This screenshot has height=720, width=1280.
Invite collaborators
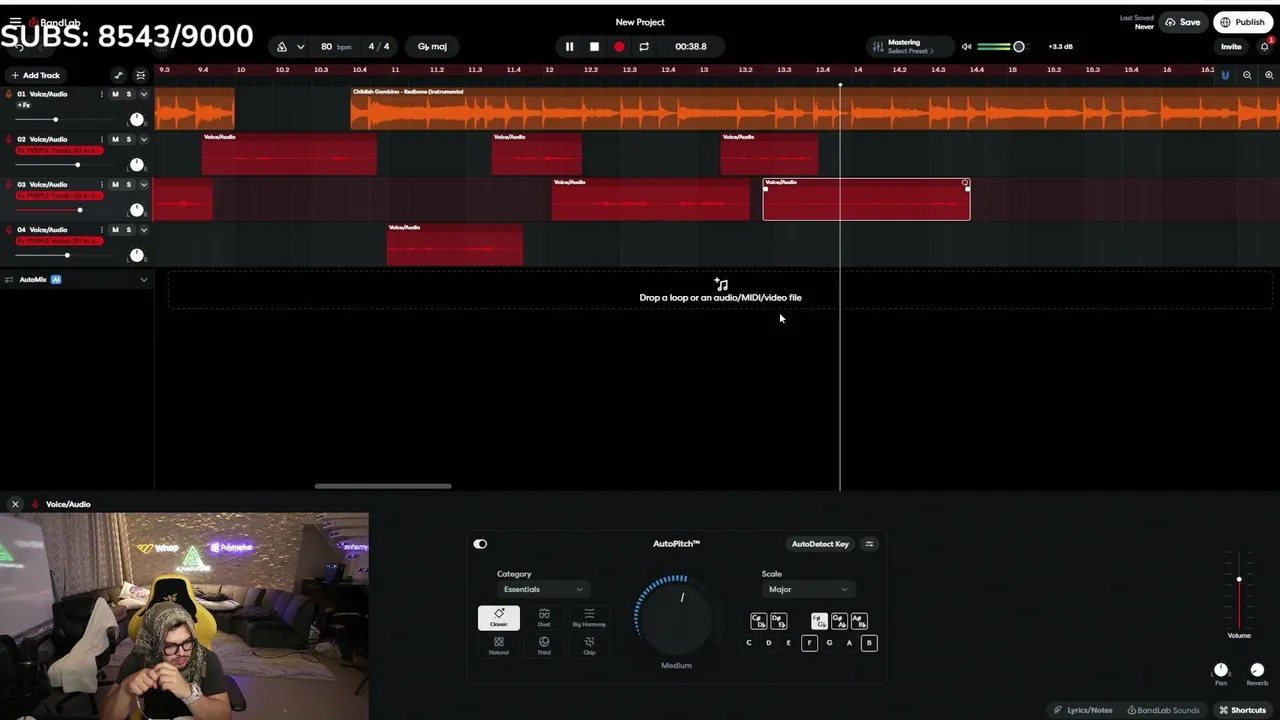pos(1231,47)
